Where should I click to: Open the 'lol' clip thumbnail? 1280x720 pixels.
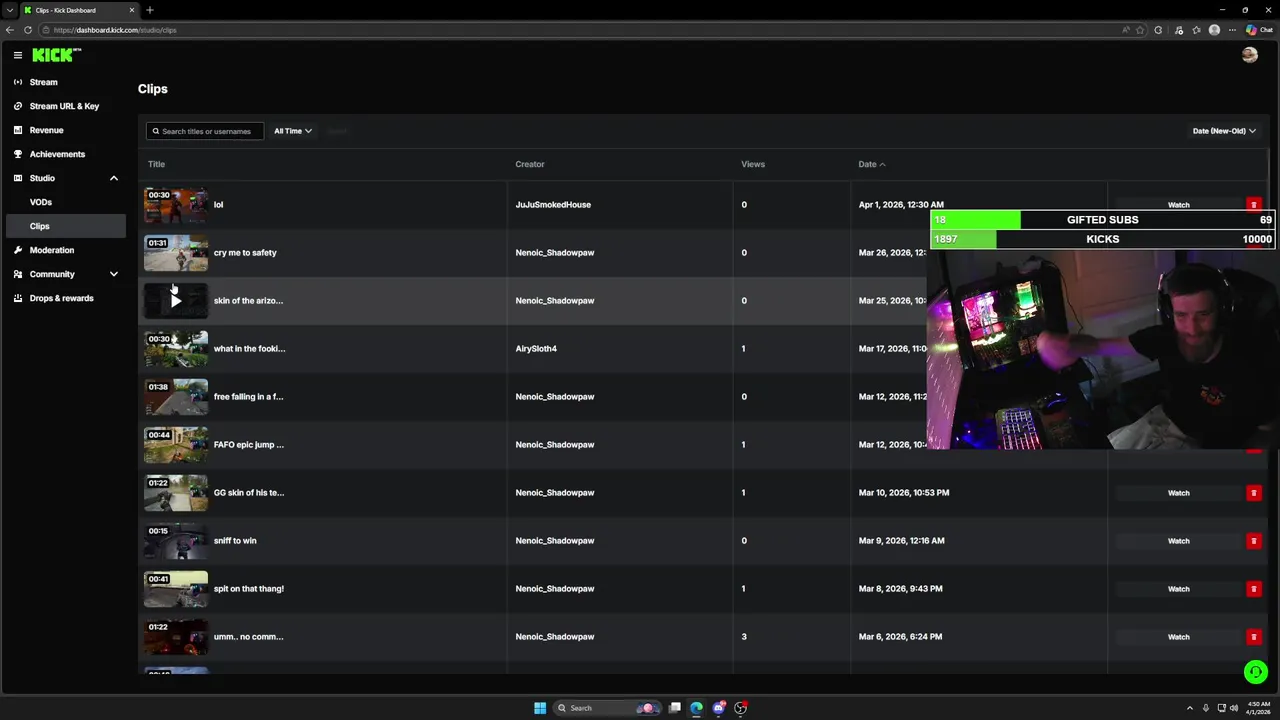(176, 204)
